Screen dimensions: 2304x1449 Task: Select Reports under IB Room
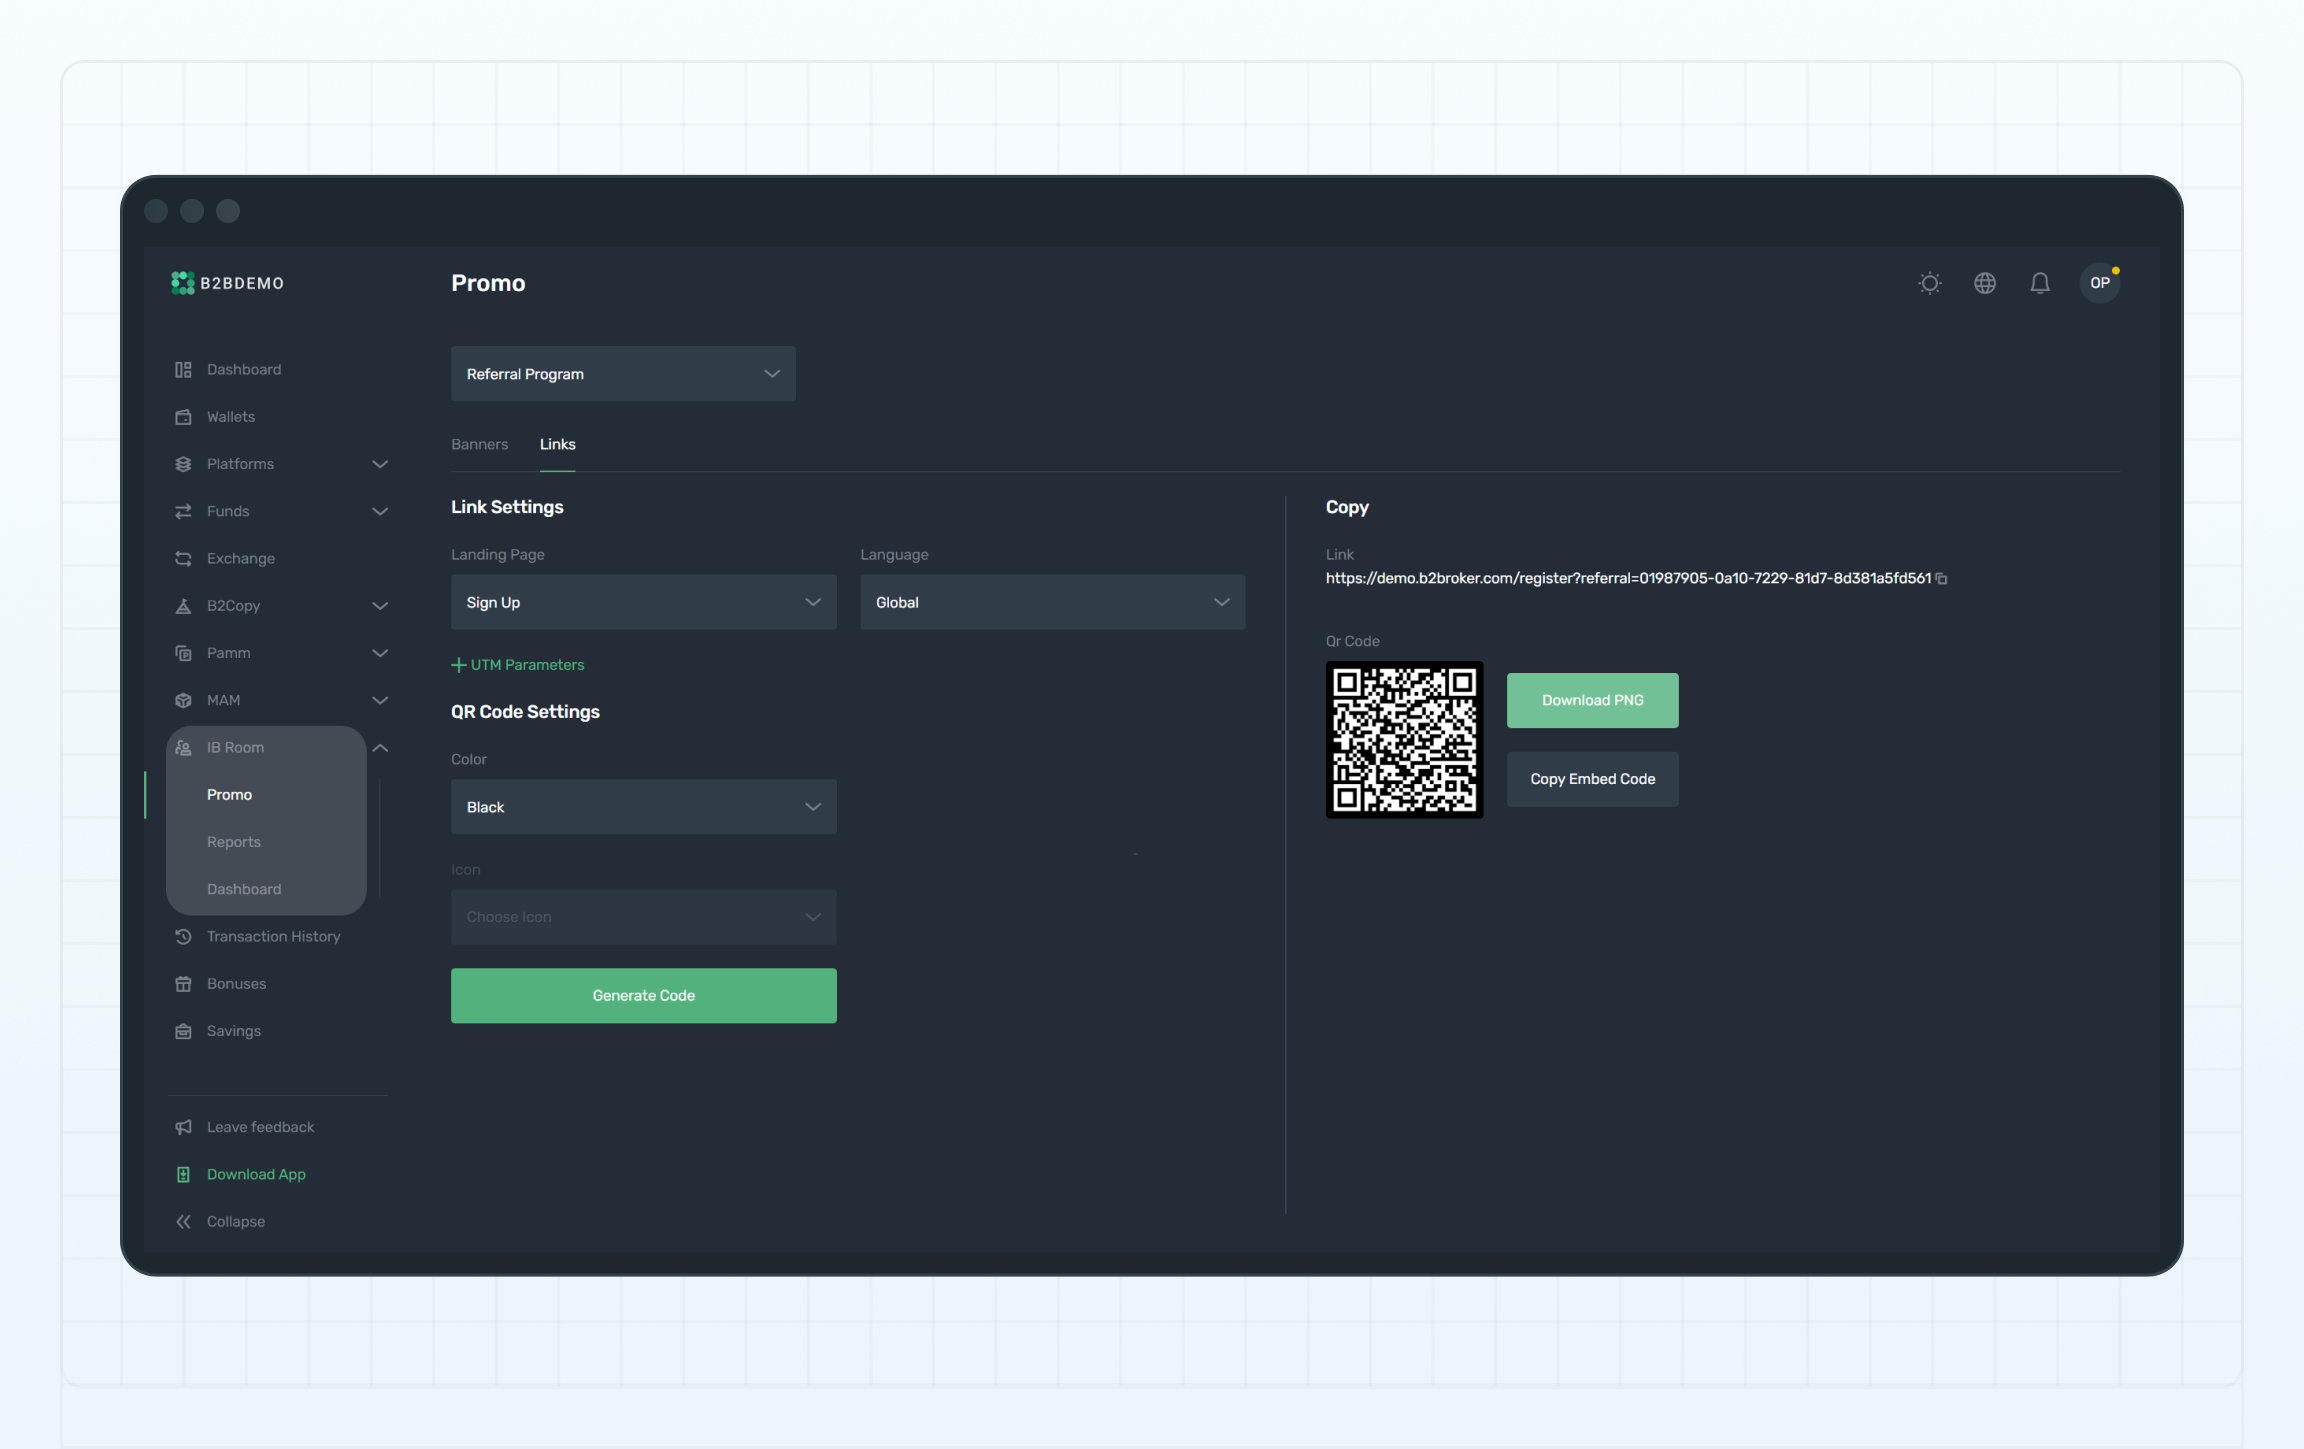tap(233, 842)
